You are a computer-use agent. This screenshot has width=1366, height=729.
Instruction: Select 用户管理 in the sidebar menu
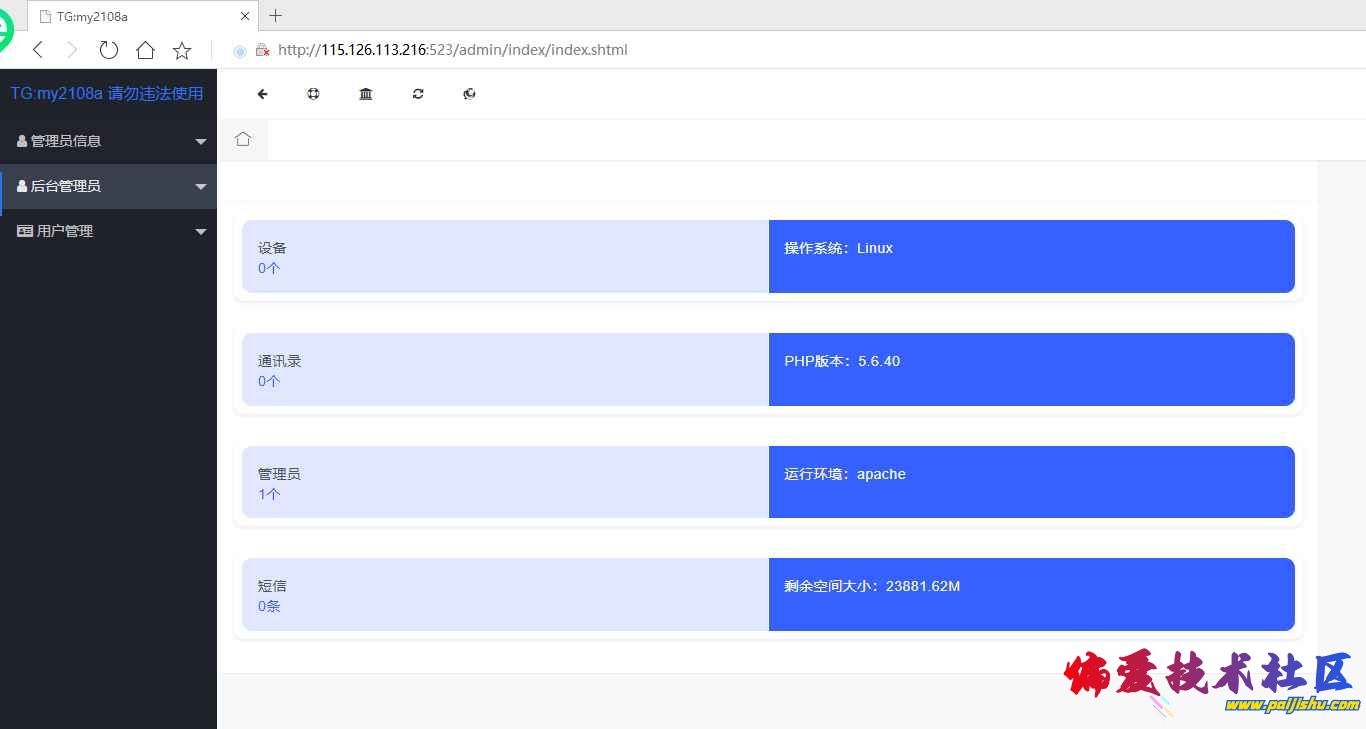[65, 231]
